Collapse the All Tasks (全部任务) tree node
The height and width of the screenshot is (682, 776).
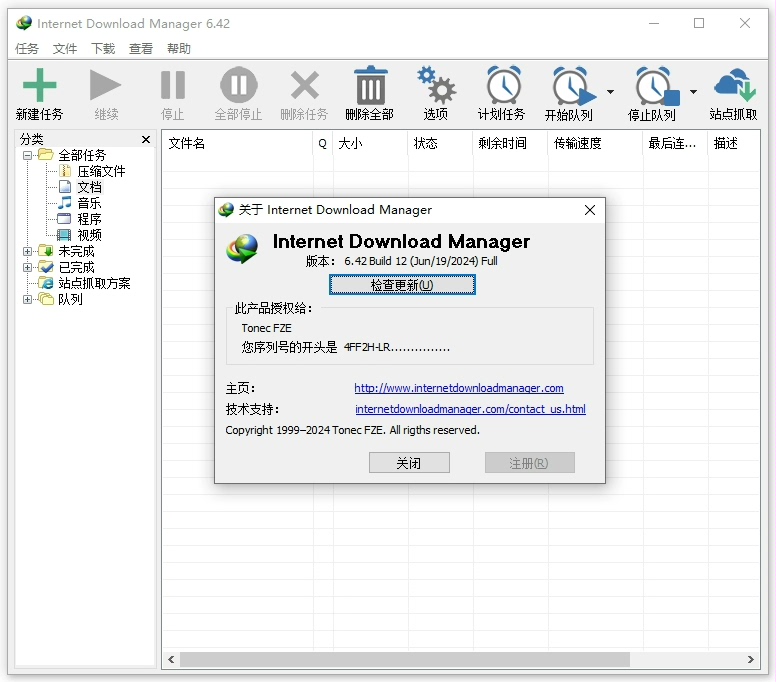(x=28, y=155)
